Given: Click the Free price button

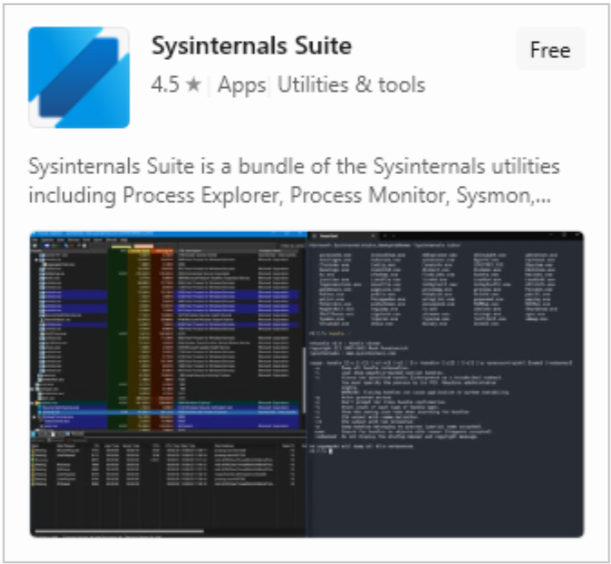Looking at the screenshot, I should (550, 49).
